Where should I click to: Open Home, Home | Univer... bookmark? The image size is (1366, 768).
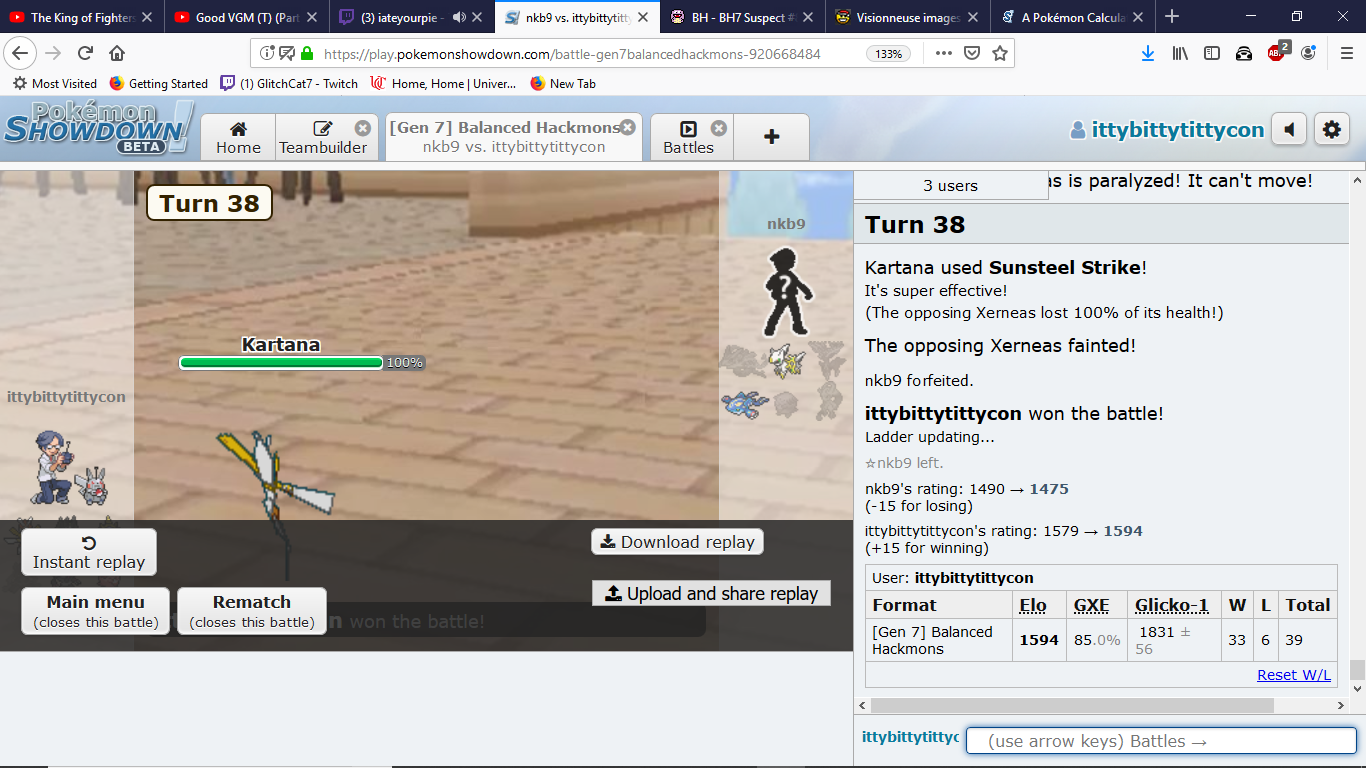click(x=442, y=84)
